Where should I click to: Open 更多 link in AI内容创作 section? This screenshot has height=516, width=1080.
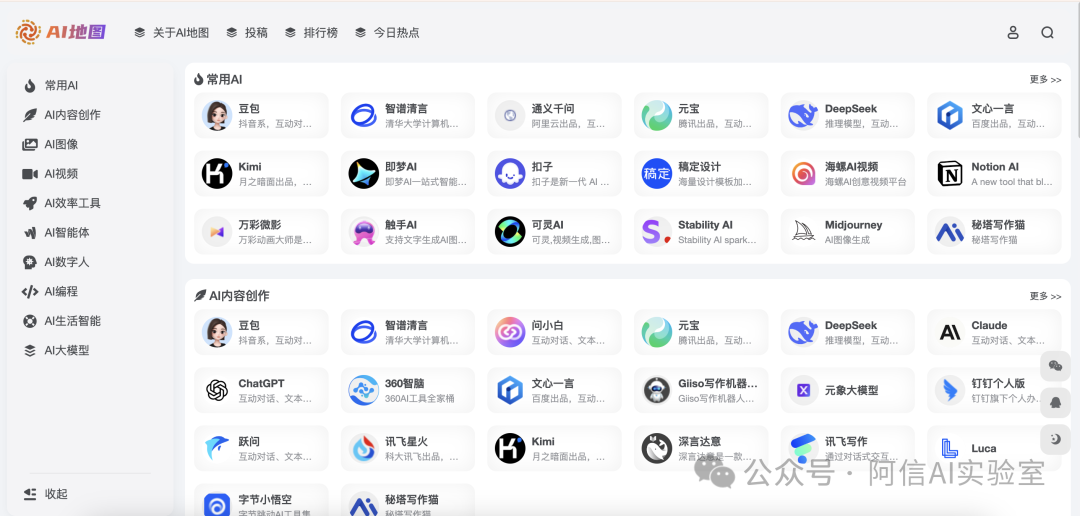pos(1045,296)
